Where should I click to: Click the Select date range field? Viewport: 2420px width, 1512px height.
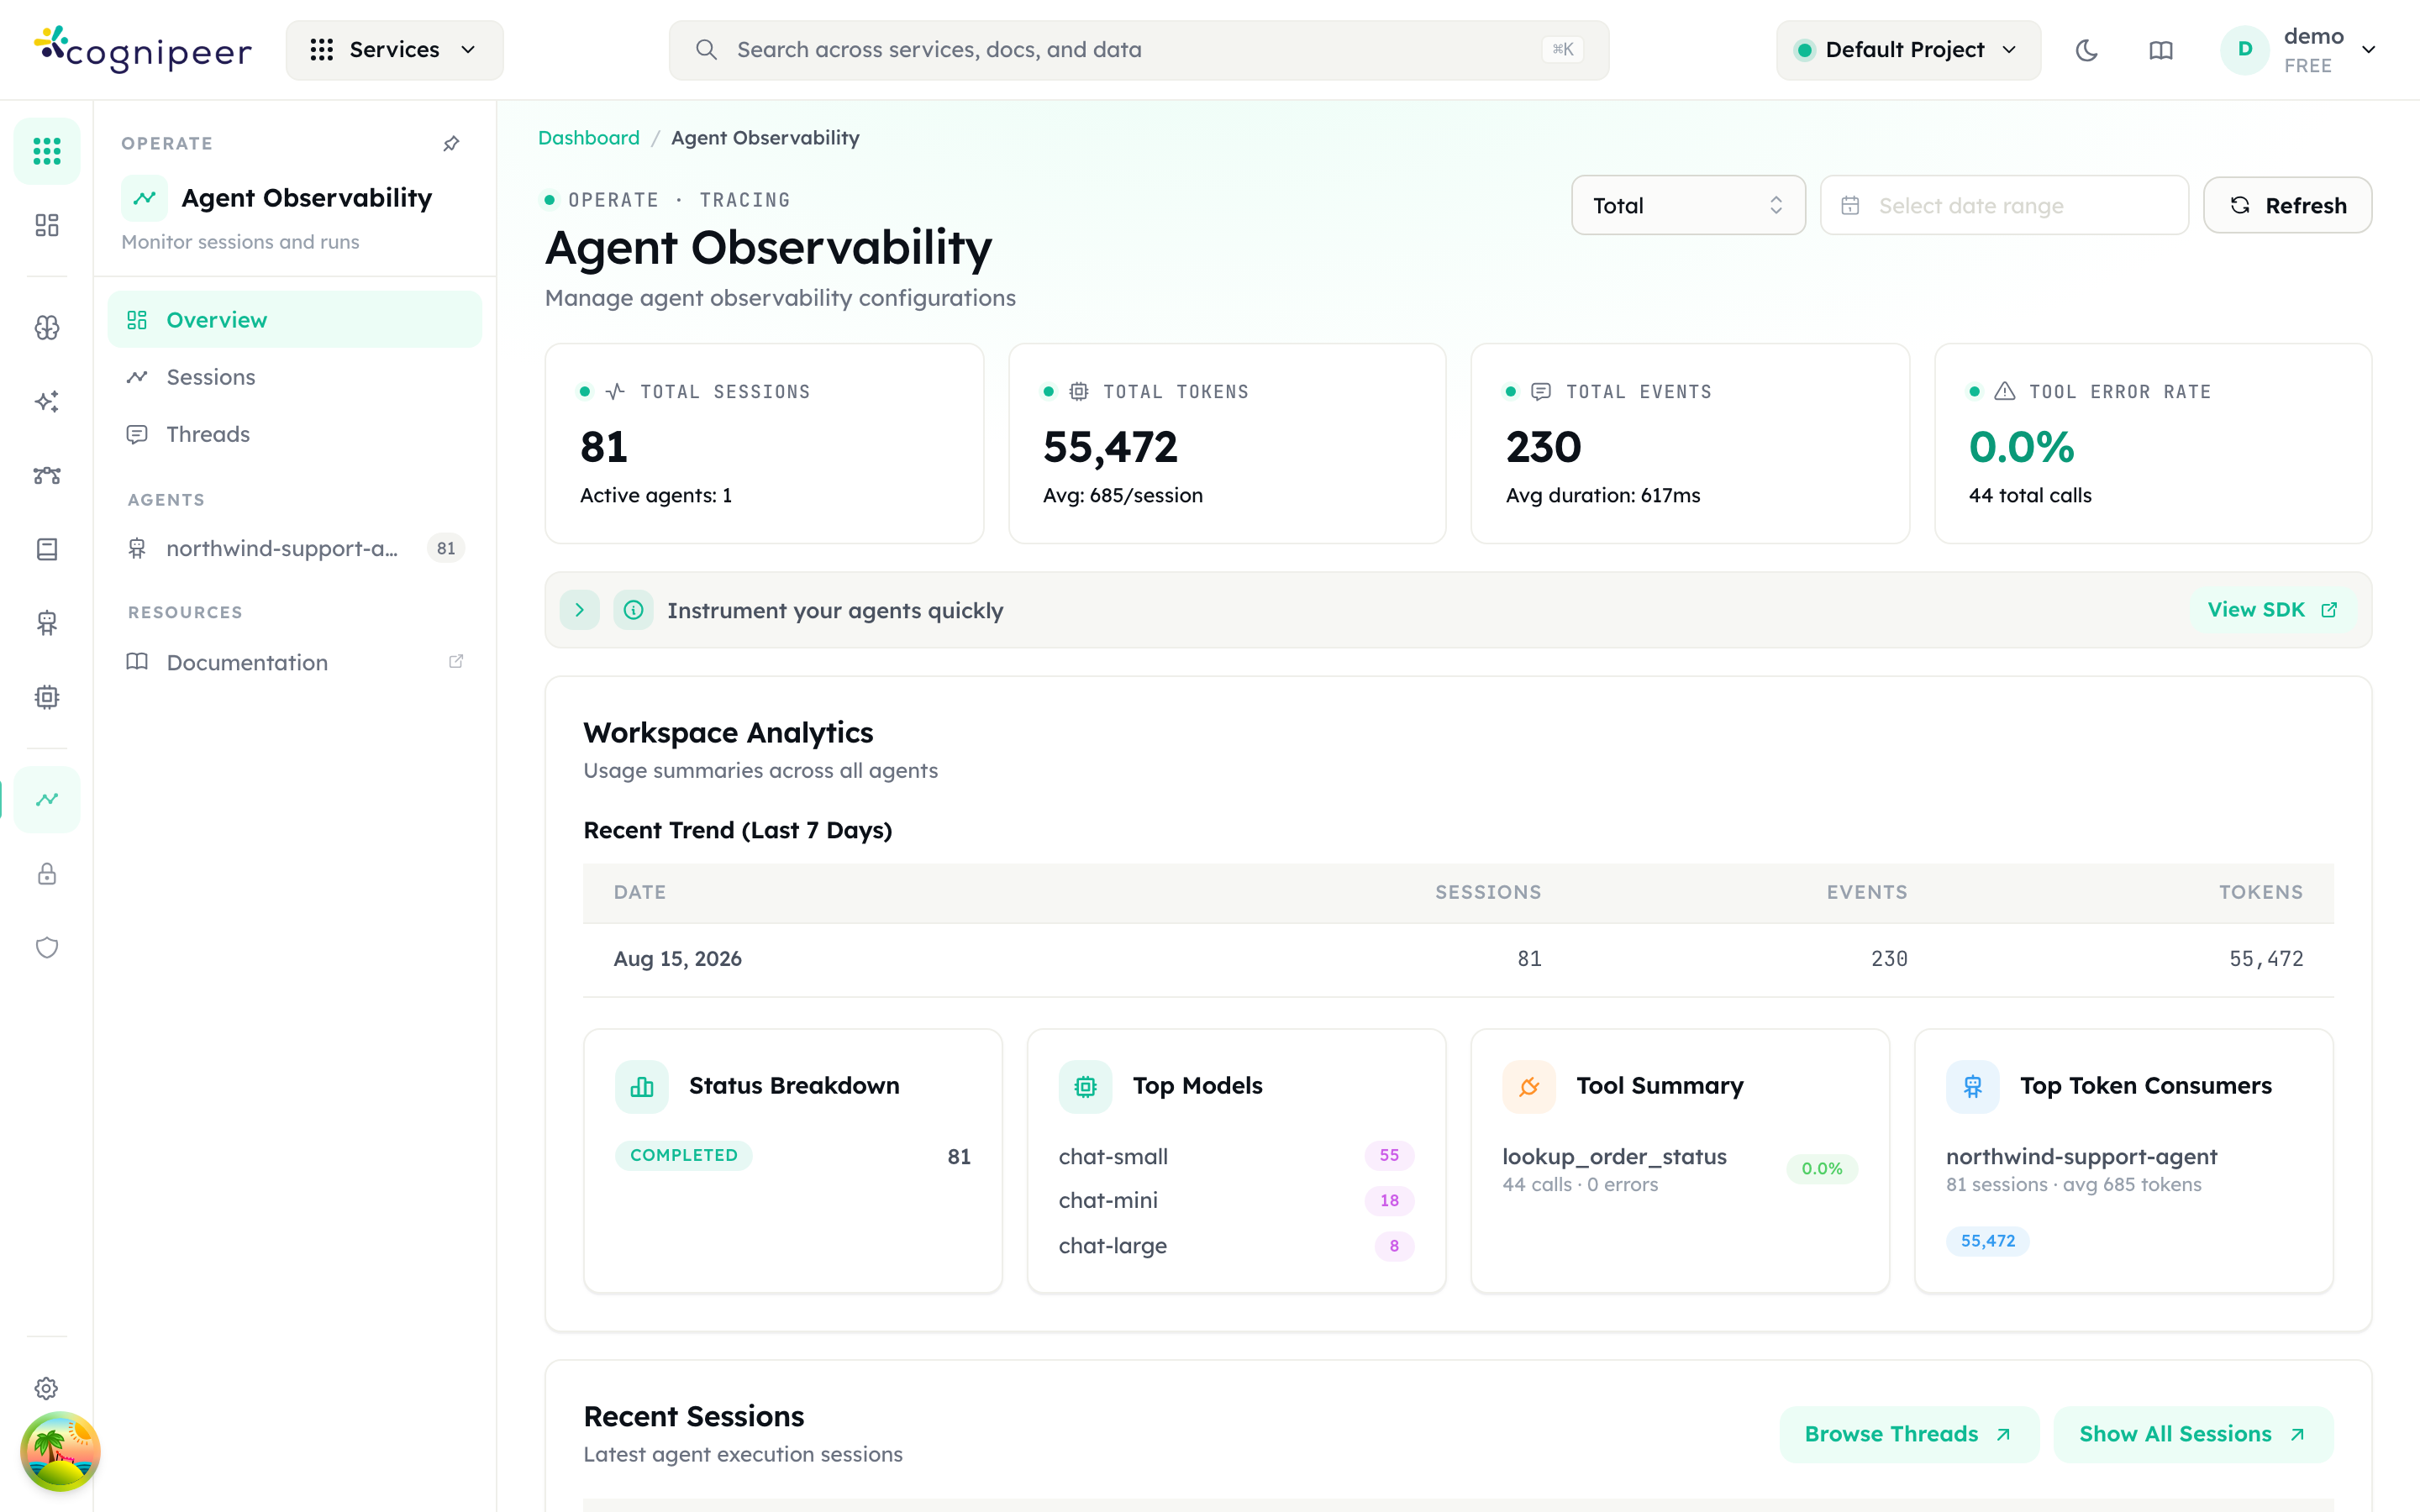point(2004,205)
